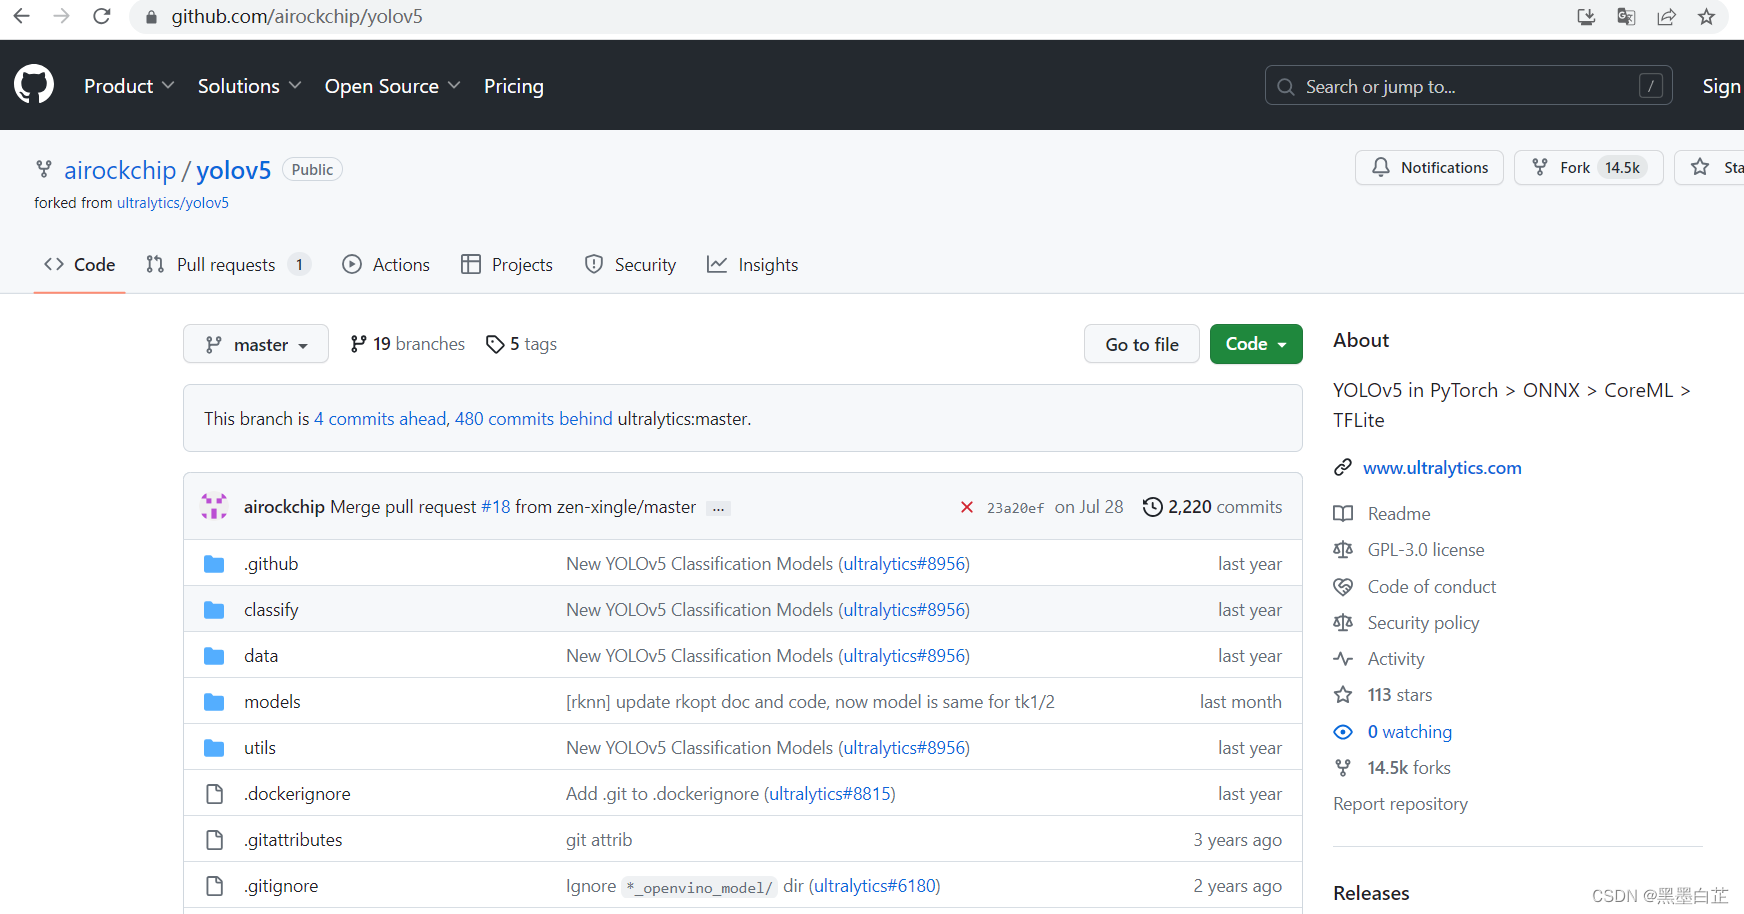Open the www.ultralytics.com website link

click(x=1442, y=468)
